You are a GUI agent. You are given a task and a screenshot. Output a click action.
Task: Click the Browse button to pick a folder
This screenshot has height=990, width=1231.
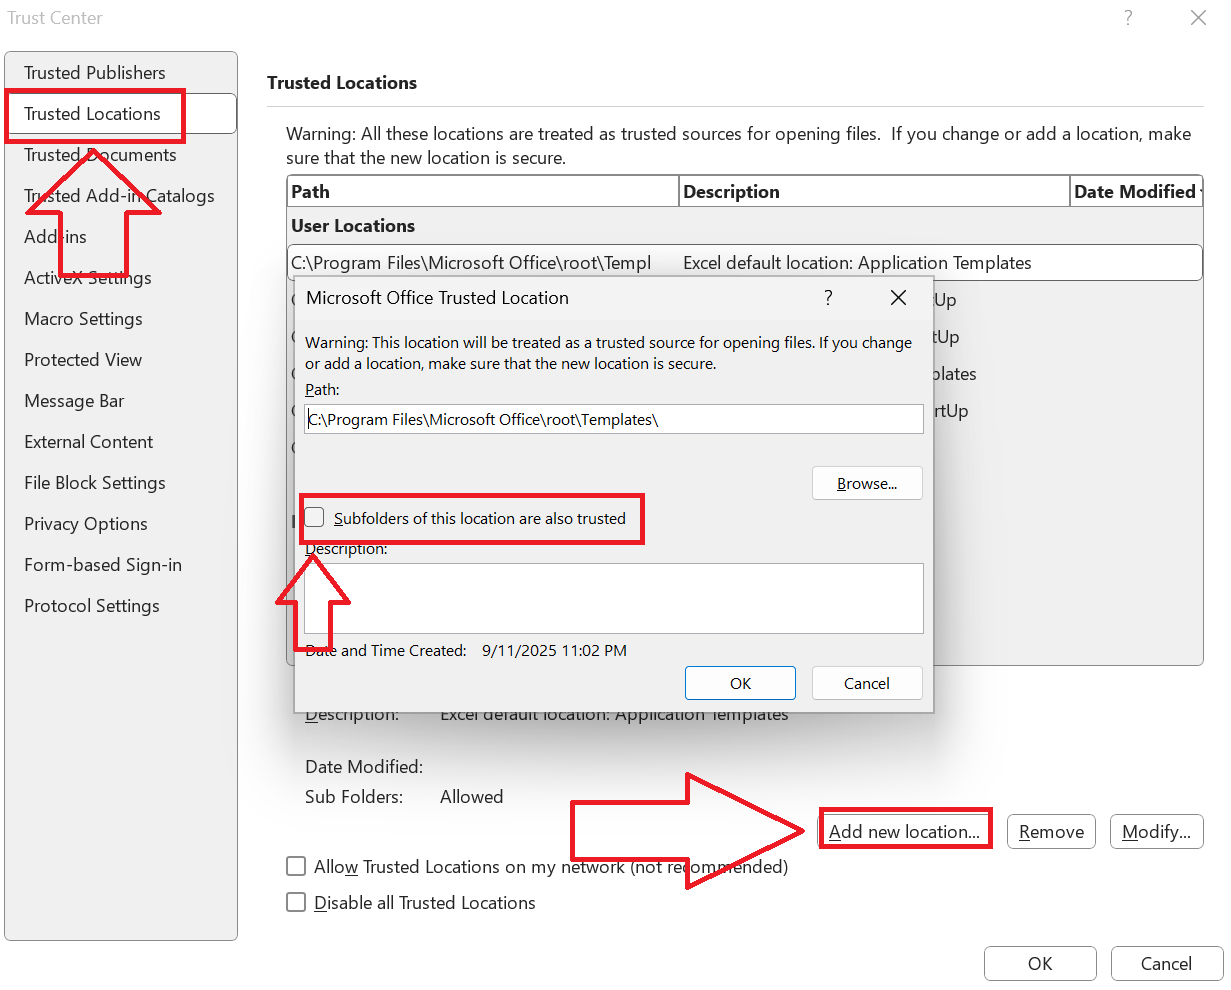[866, 483]
